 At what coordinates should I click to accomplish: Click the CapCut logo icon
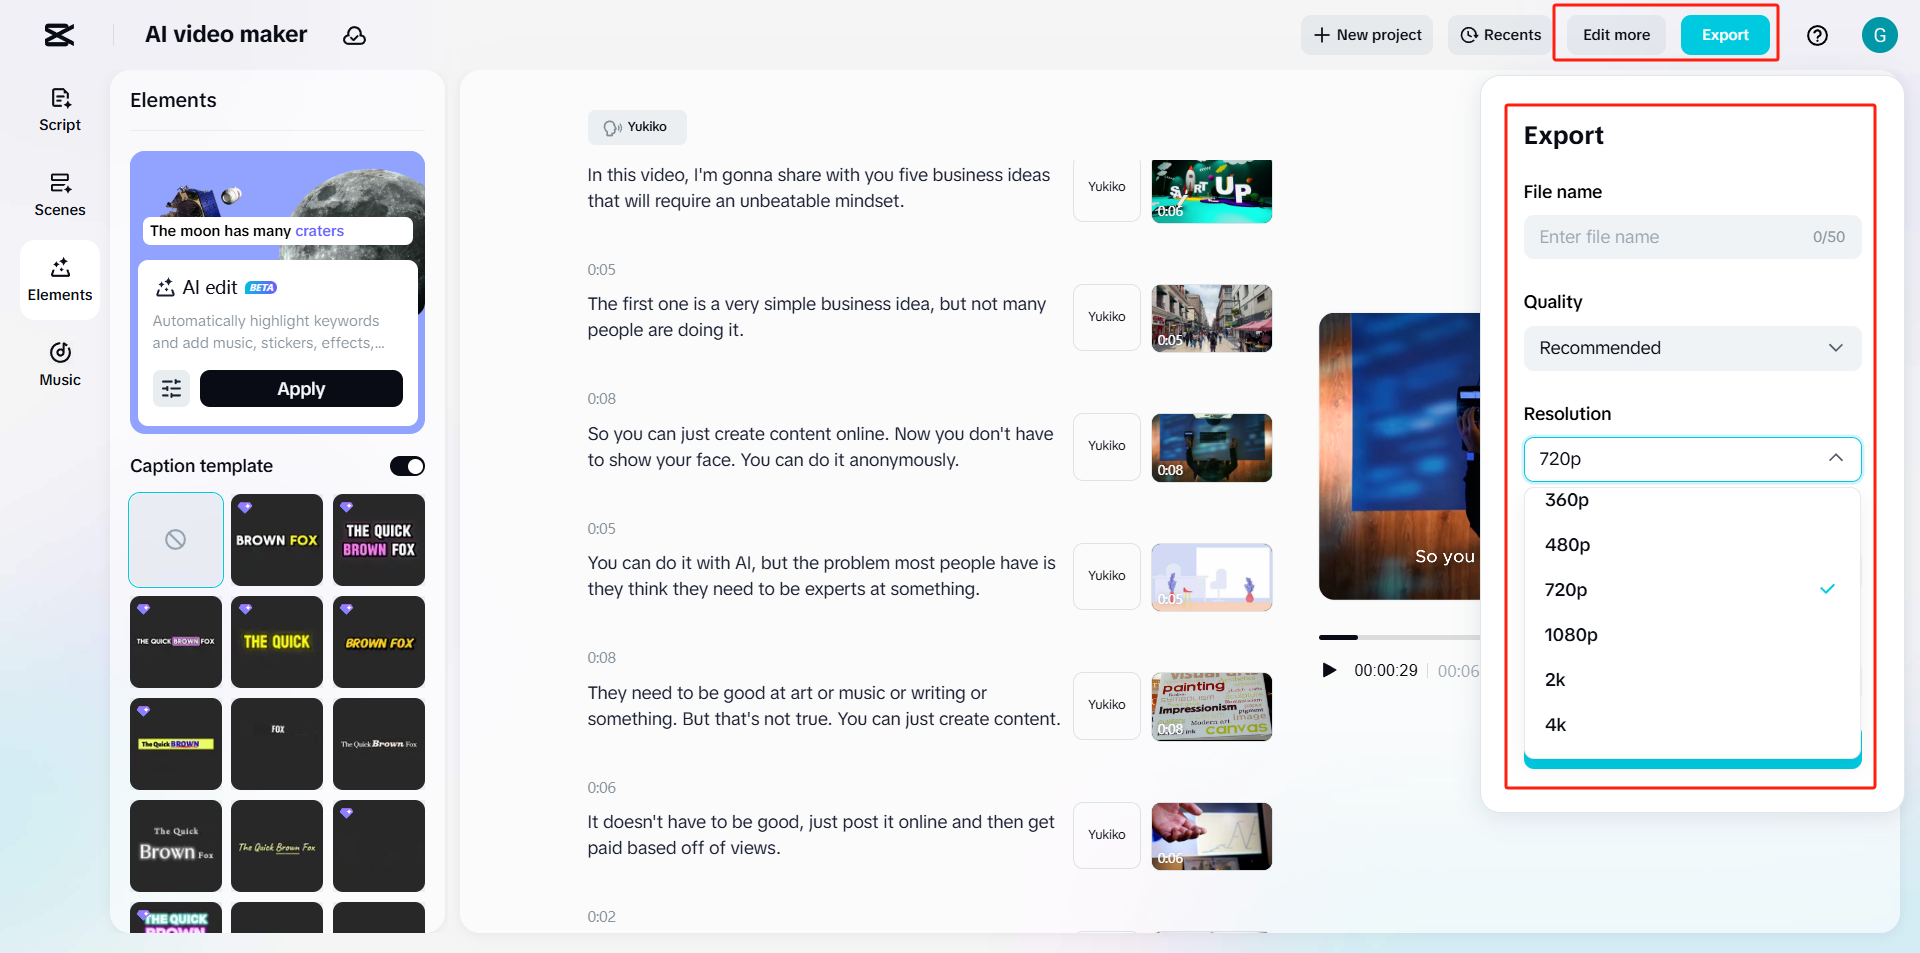coord(59,35)
